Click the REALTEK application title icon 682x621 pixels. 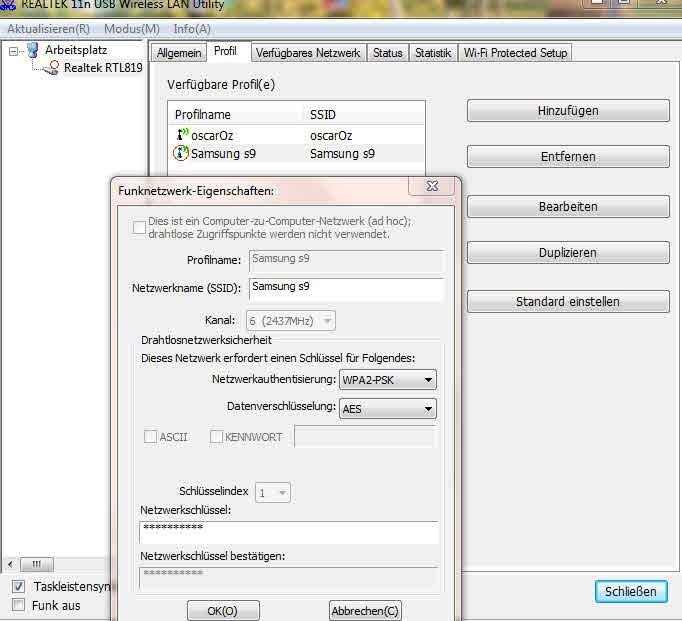tap(8, 5)
